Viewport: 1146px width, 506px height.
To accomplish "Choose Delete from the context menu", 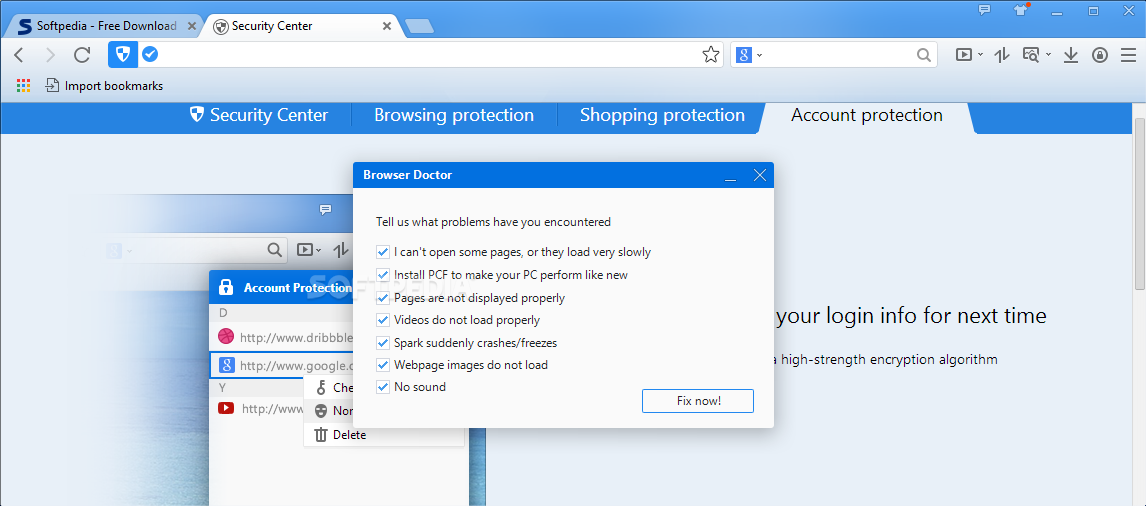I will [x=349, y=435].
